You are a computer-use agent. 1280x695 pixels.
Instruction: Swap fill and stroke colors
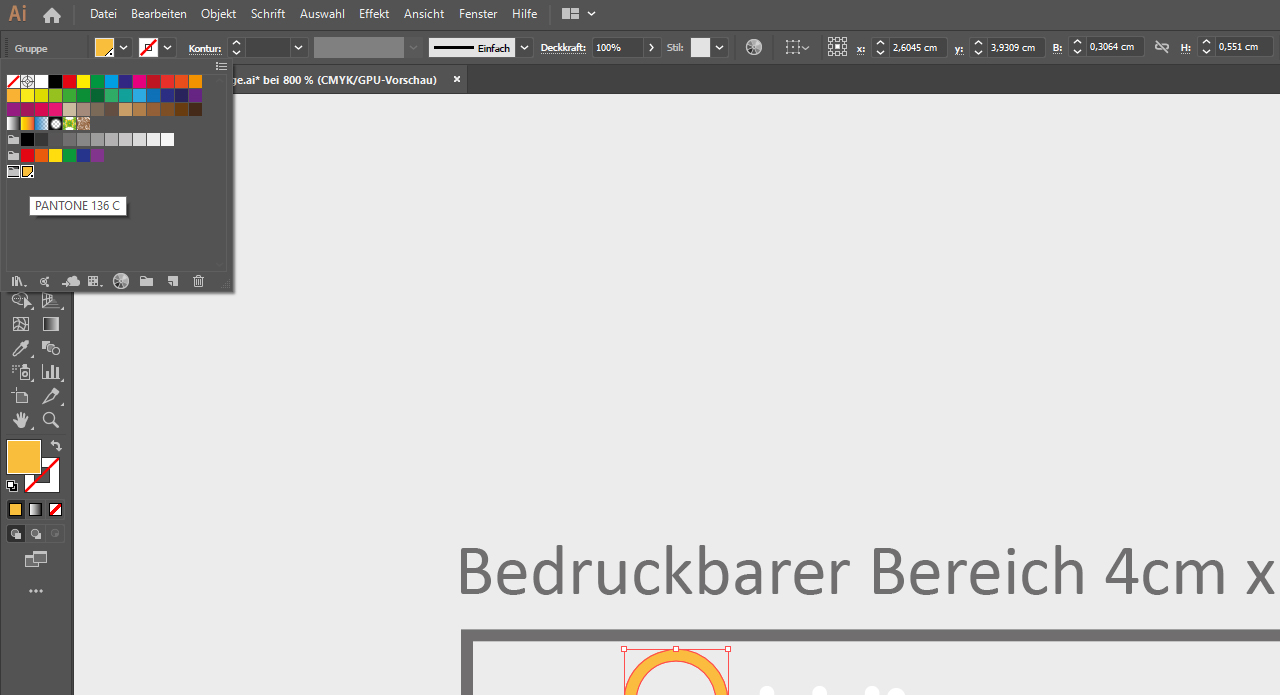pos(56,446)
